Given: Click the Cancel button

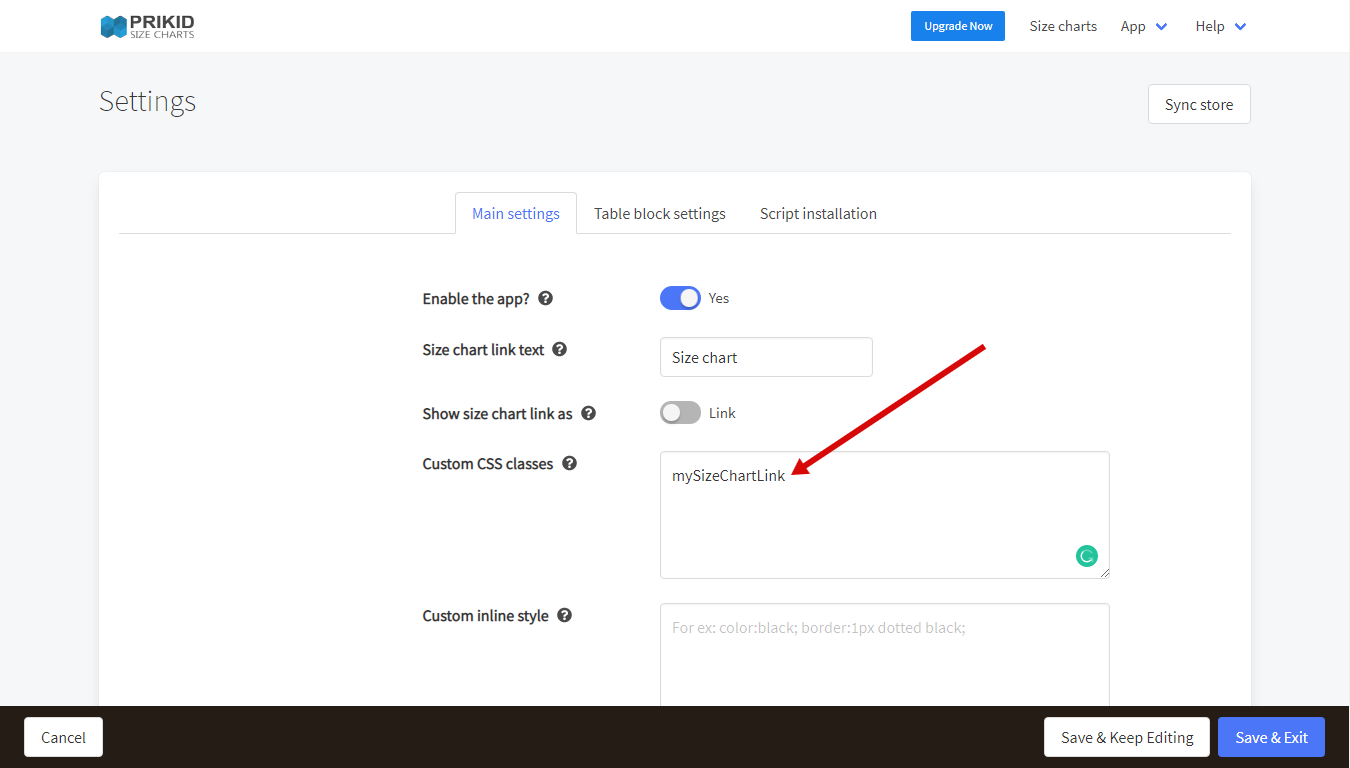Looking at the screenshot, I should [63, 737].
